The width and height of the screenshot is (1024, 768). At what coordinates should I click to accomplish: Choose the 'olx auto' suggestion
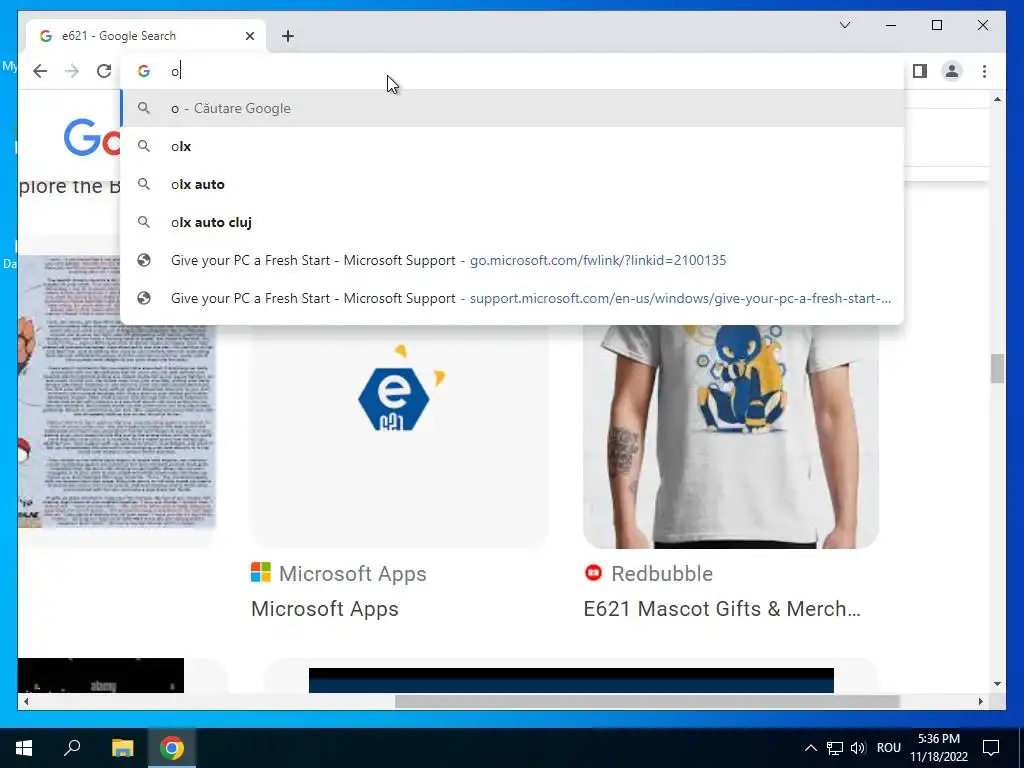coord(513,184)
